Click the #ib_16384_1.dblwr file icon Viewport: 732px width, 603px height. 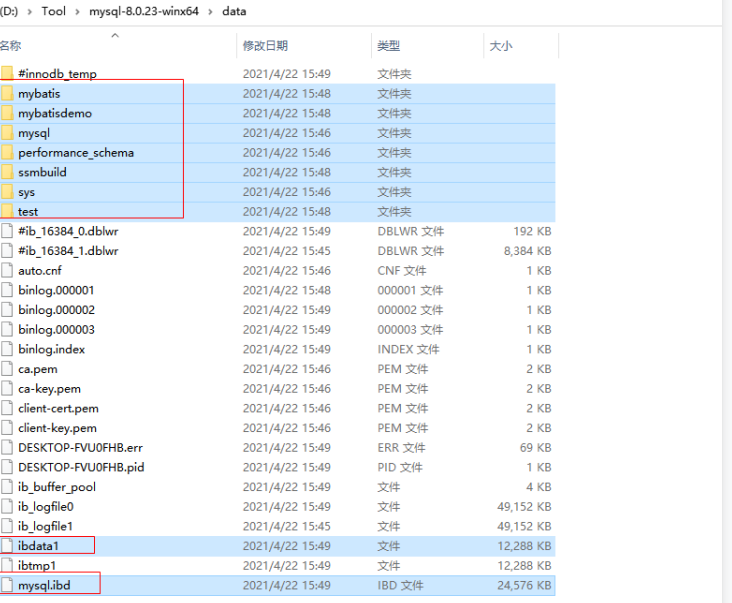coord(7,251)
